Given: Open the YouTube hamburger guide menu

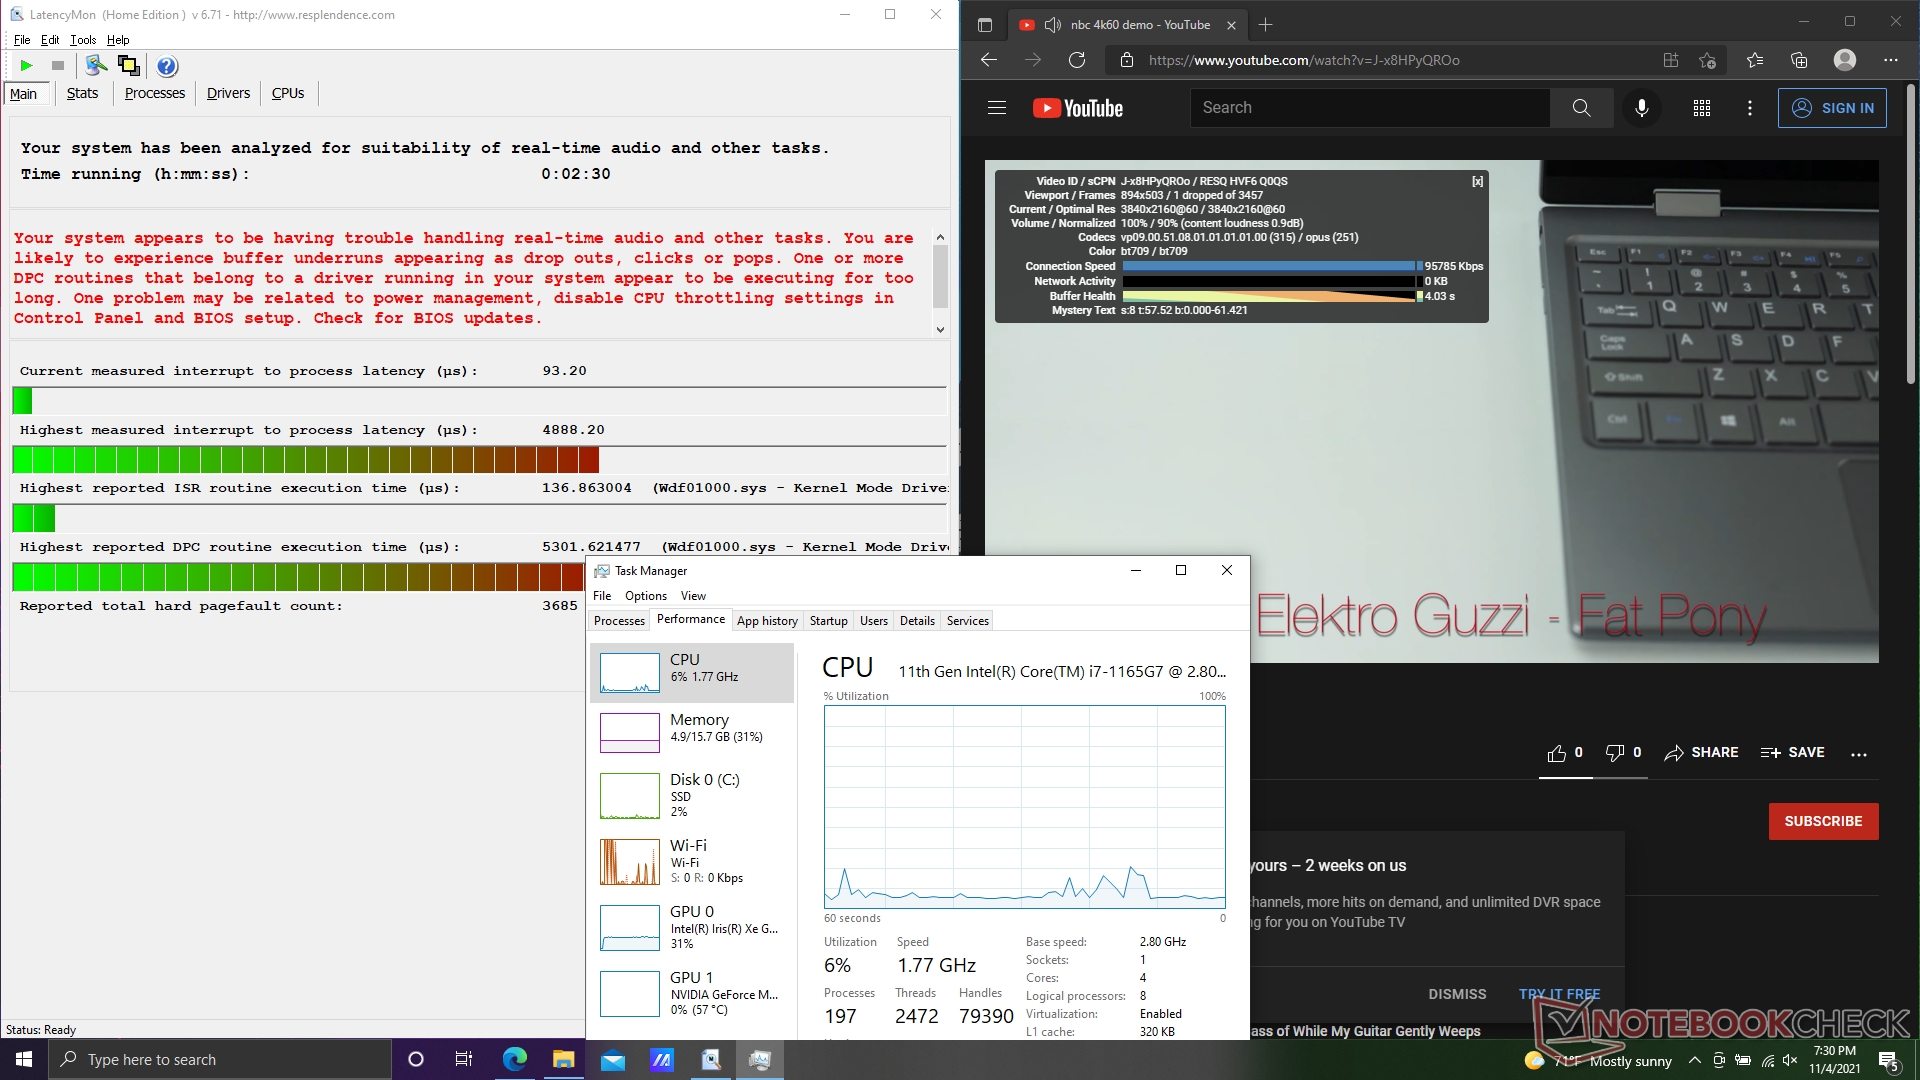Looking at the screenshot, I should coord(997,108).
